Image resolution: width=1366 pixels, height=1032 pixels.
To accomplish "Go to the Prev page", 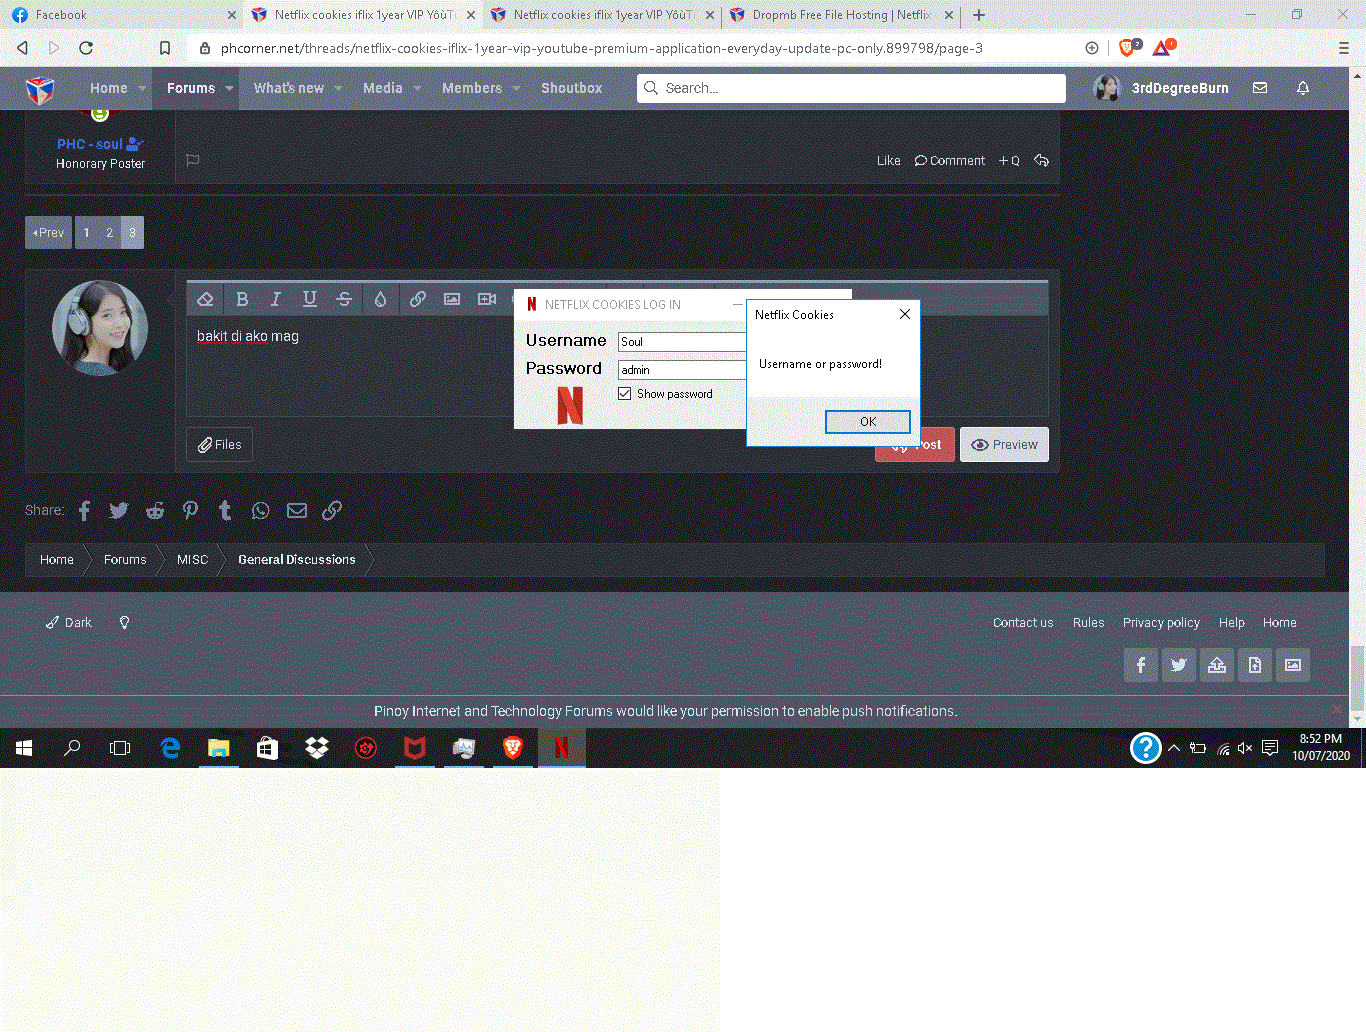I will [48, 232].
